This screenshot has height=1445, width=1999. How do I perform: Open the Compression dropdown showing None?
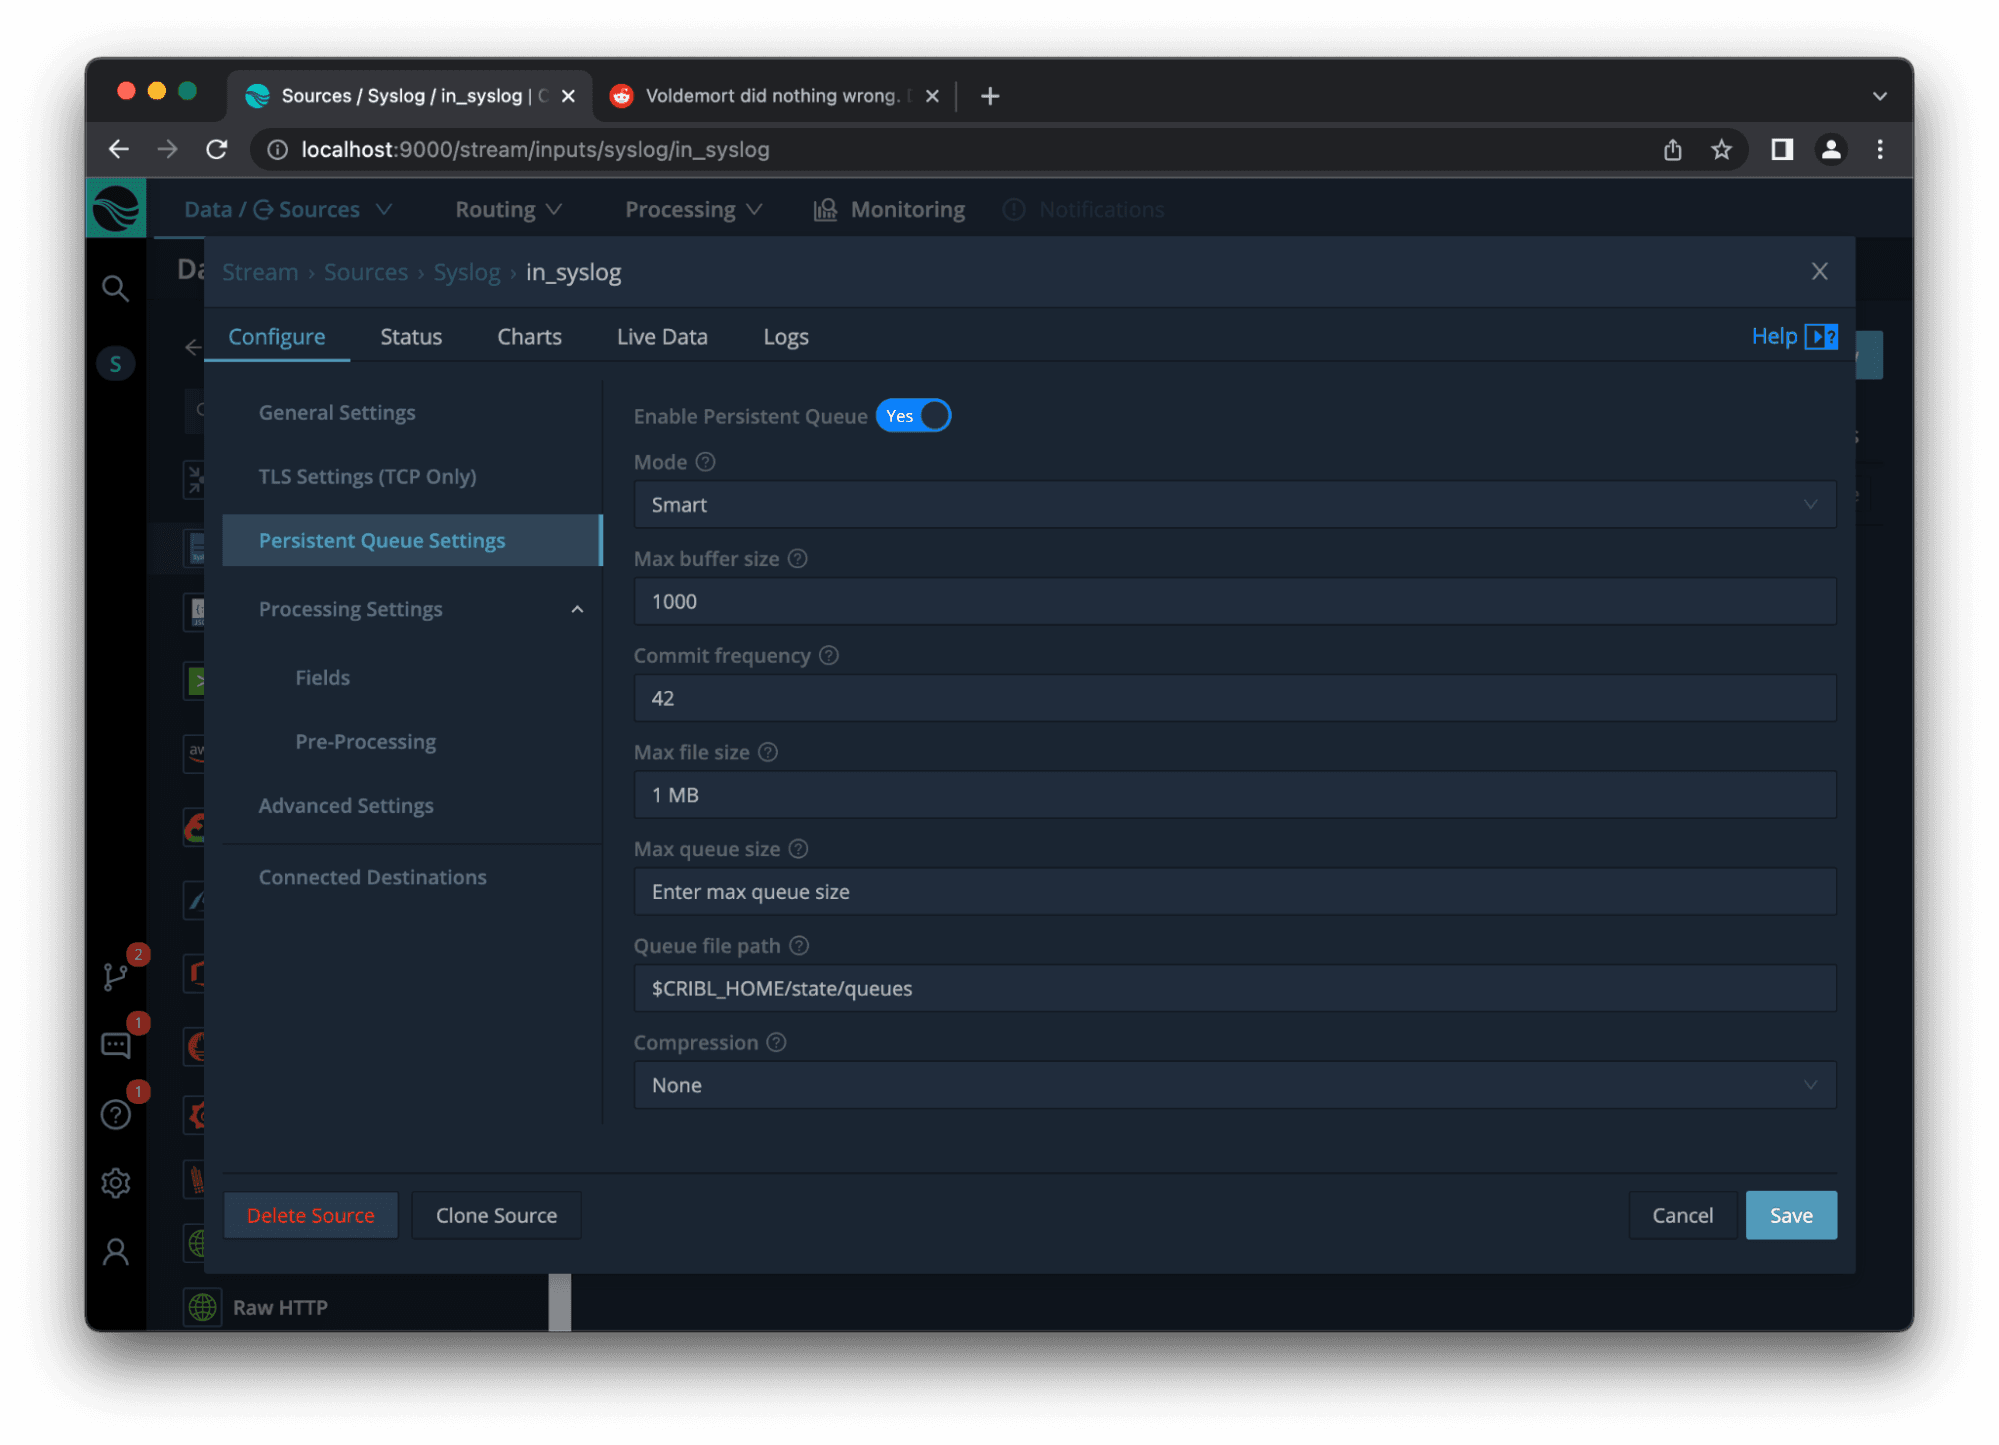(x=1234, y=1085)
